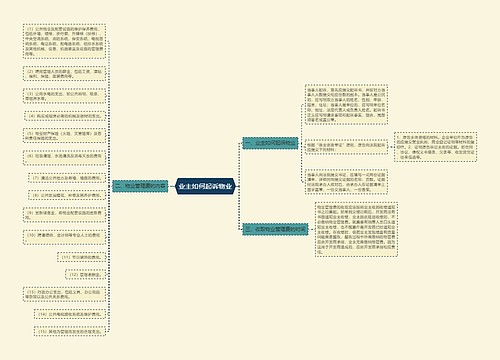Select the node beginning 根据"谁主张谁举证"

(346, 147)
